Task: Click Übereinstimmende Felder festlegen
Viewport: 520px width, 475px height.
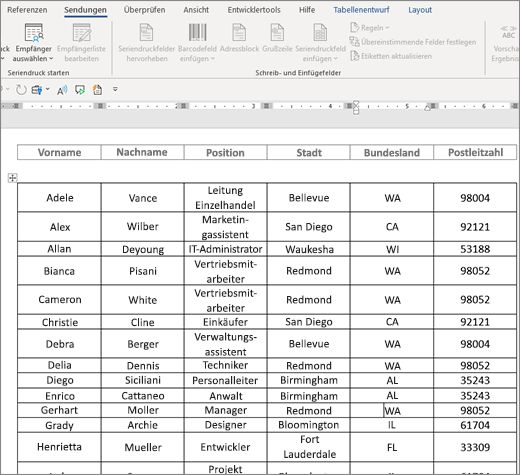Action: 413,42
